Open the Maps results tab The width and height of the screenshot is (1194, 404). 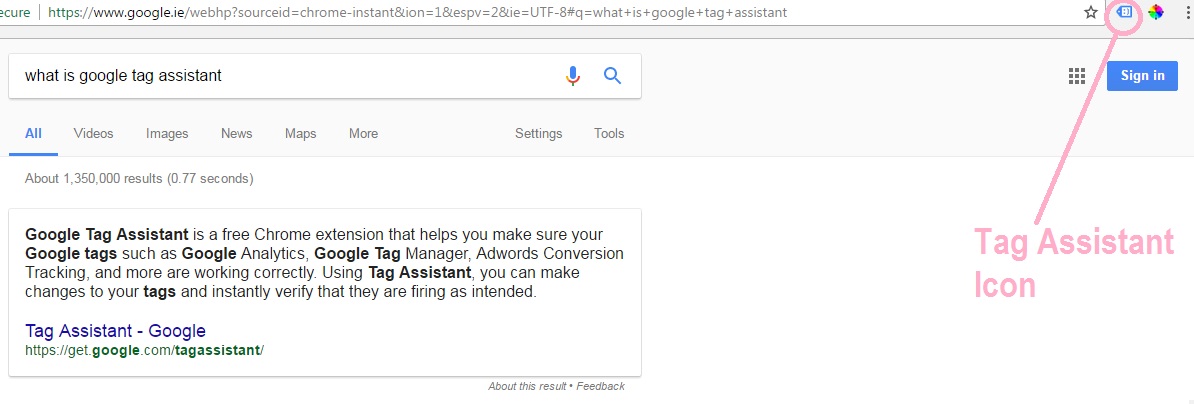click(x=301, y=133)
